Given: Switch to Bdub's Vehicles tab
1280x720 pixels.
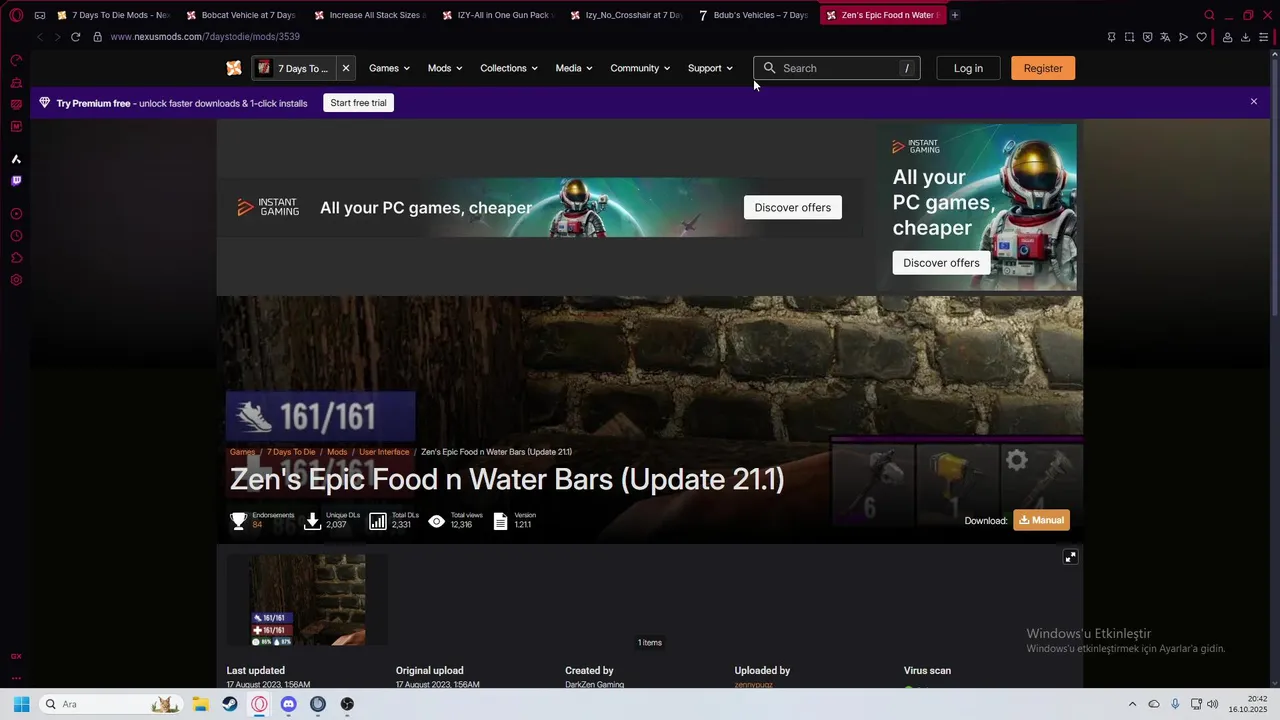Looking at the screenshot, I should [x=753, y=15].
